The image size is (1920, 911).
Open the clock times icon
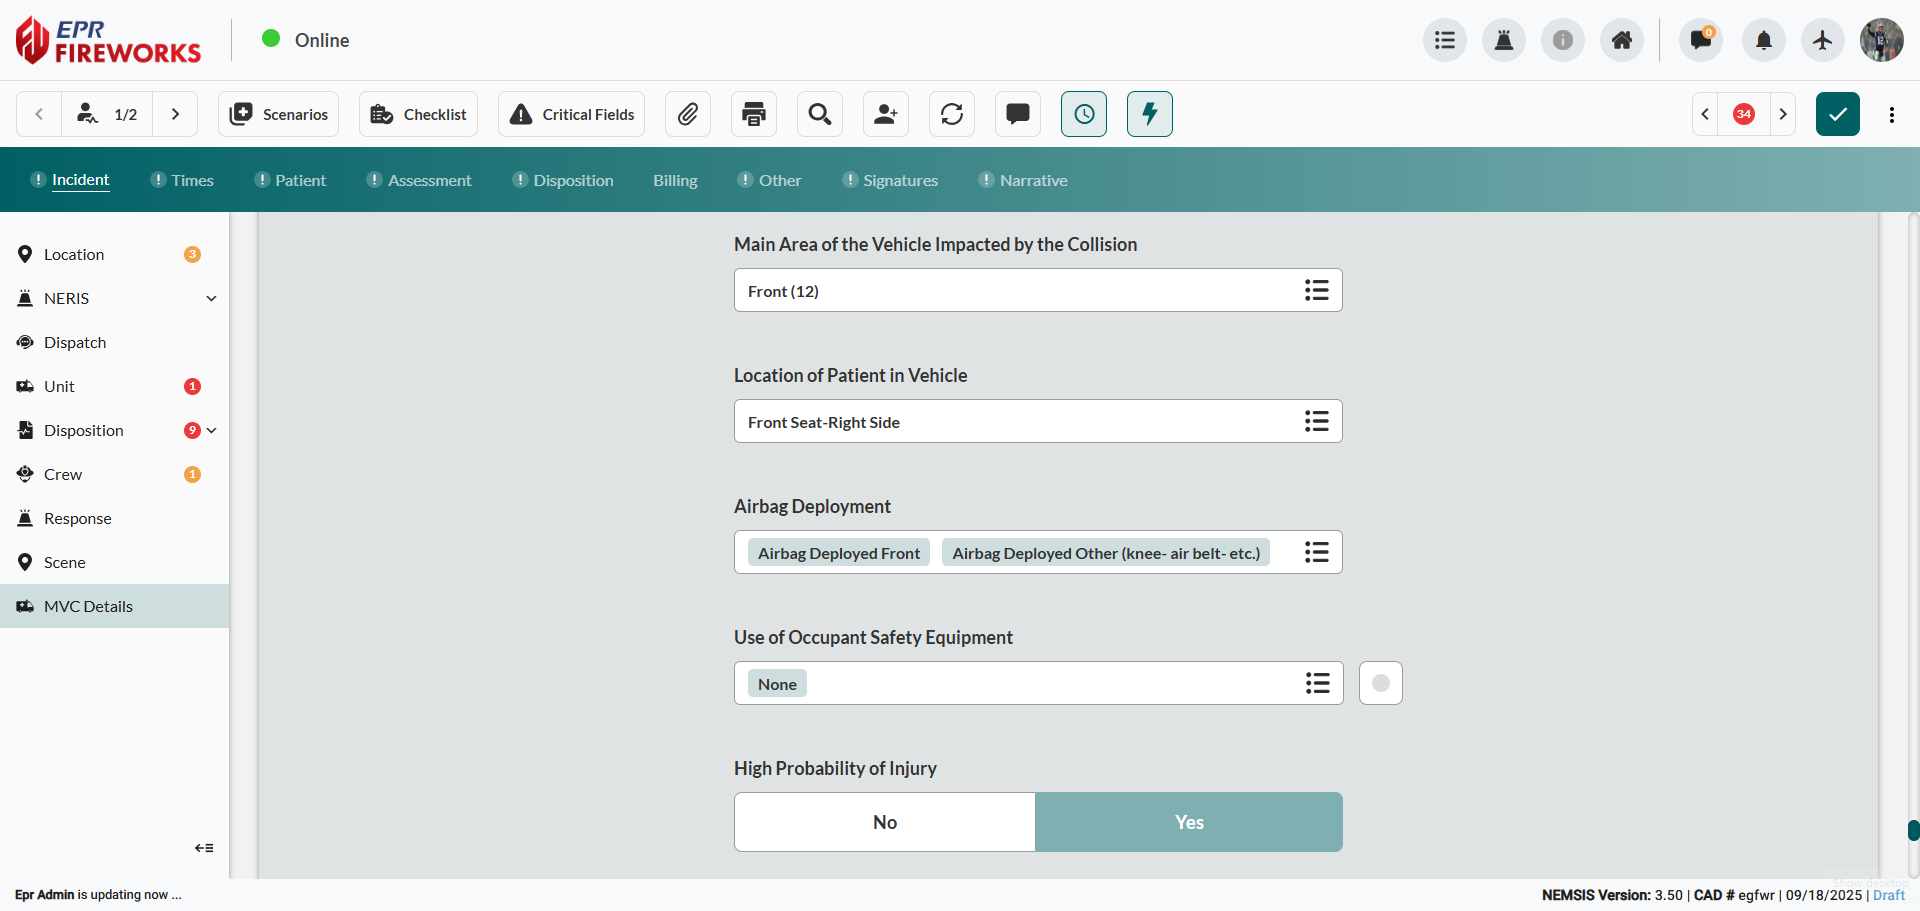(1084, 114)
